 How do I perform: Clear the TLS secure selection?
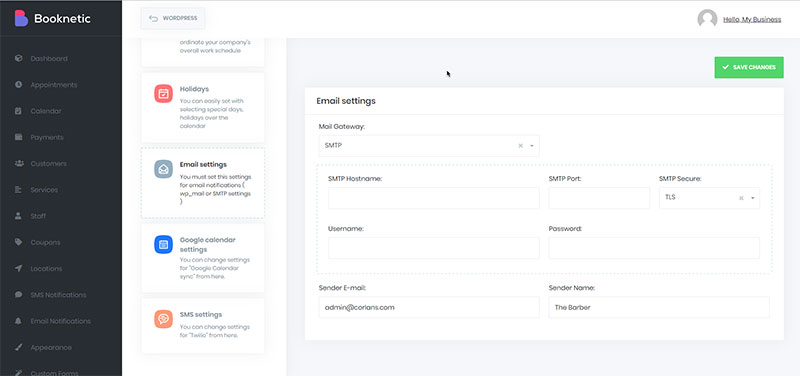tap(741, 198)
